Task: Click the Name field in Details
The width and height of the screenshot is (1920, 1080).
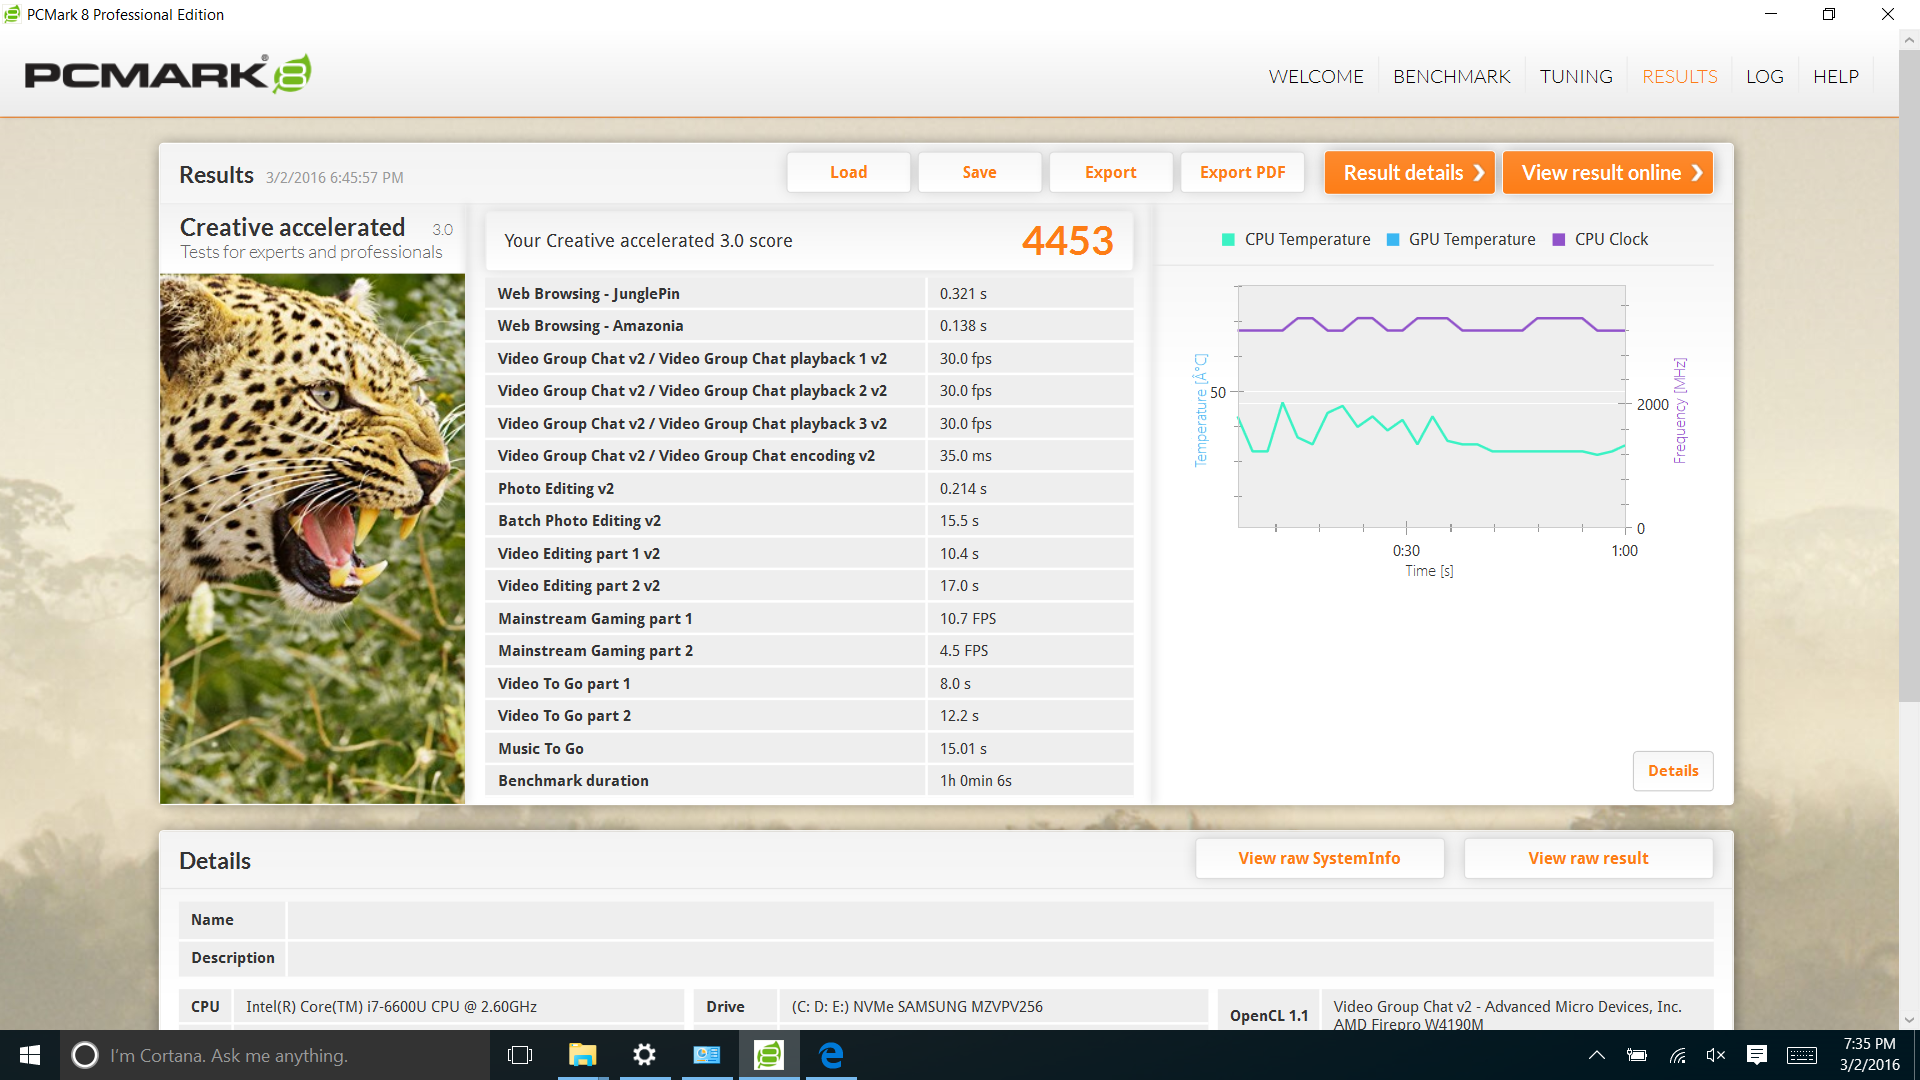Action: tap(1000, 920)
